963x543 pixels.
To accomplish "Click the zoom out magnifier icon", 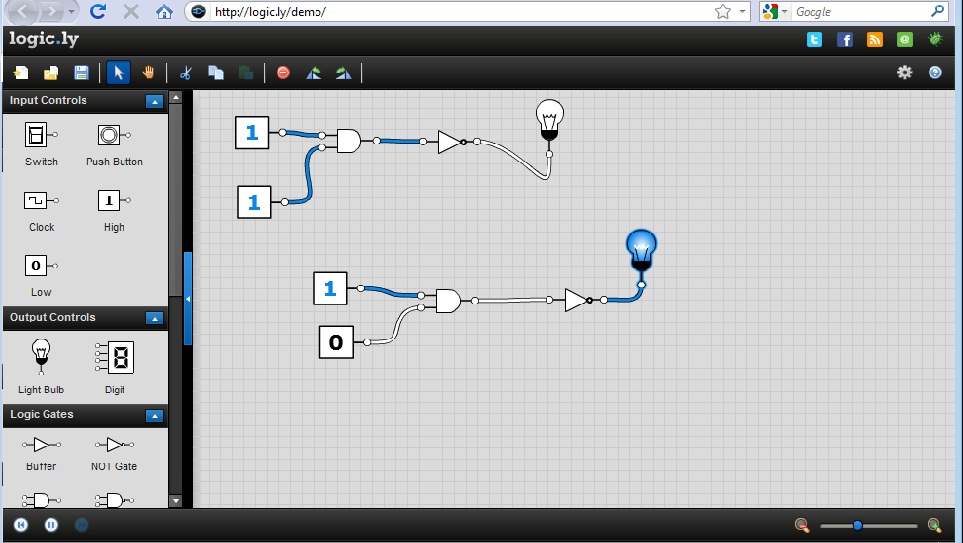I will [801, 525].
